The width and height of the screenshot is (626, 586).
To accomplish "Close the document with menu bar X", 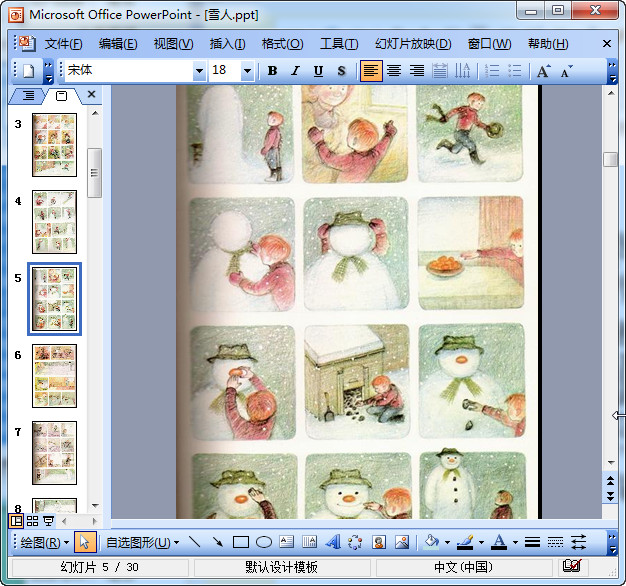I will point(607,44).
